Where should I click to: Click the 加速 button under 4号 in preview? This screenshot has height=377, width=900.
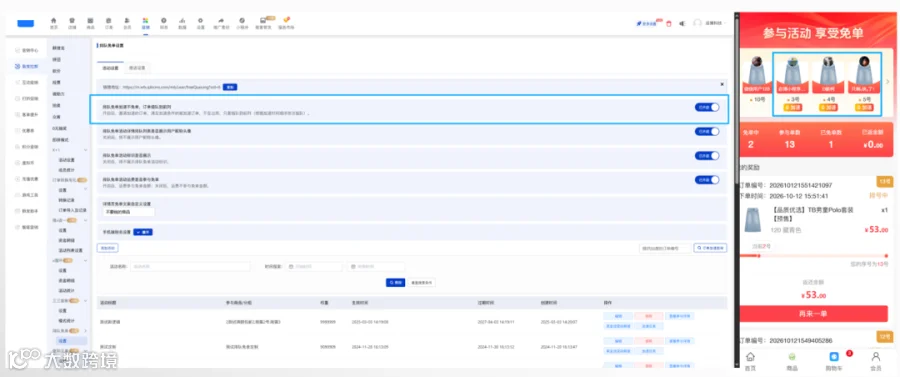[x=827, y=107]
